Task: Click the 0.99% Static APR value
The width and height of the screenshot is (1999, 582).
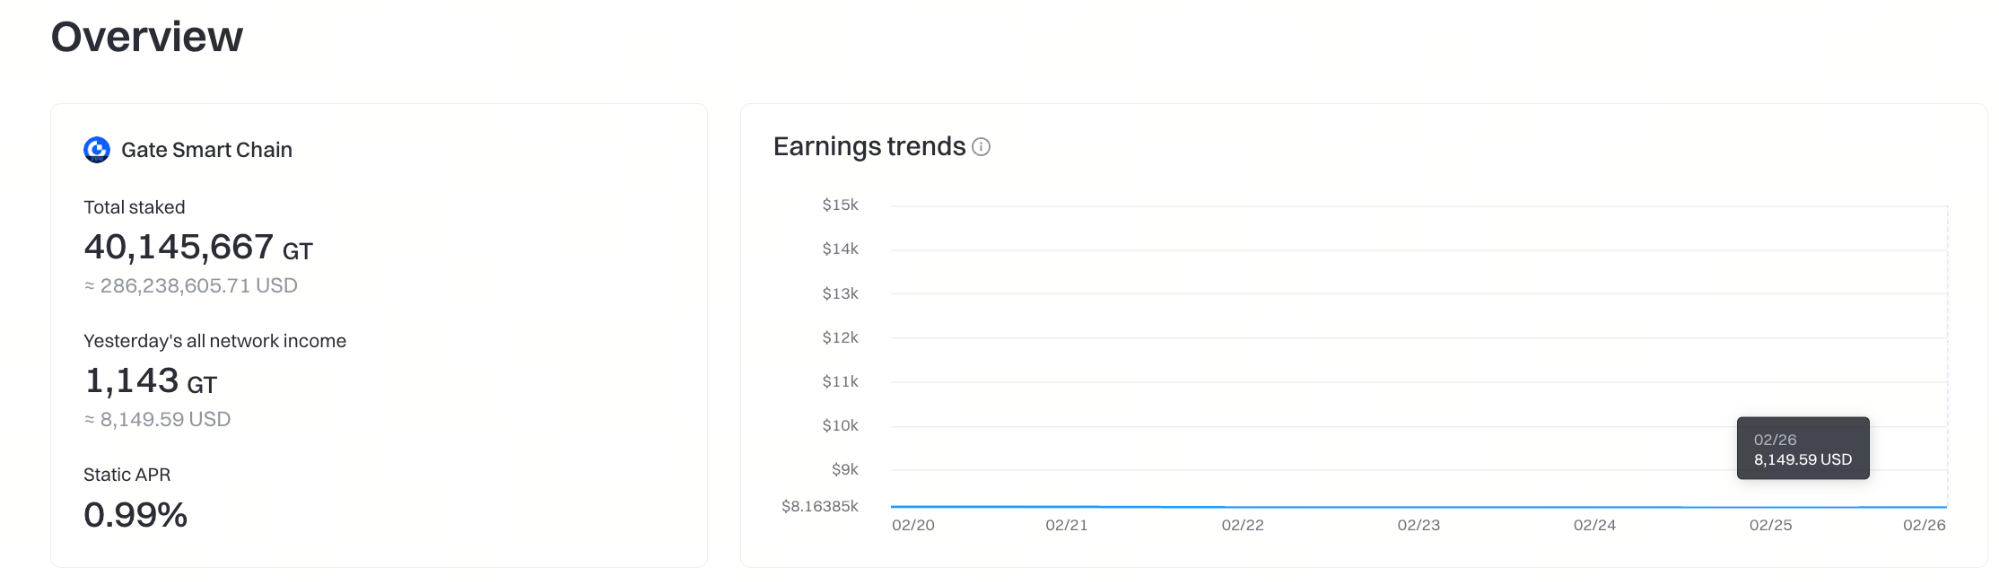Action: (x=135, y=515)
